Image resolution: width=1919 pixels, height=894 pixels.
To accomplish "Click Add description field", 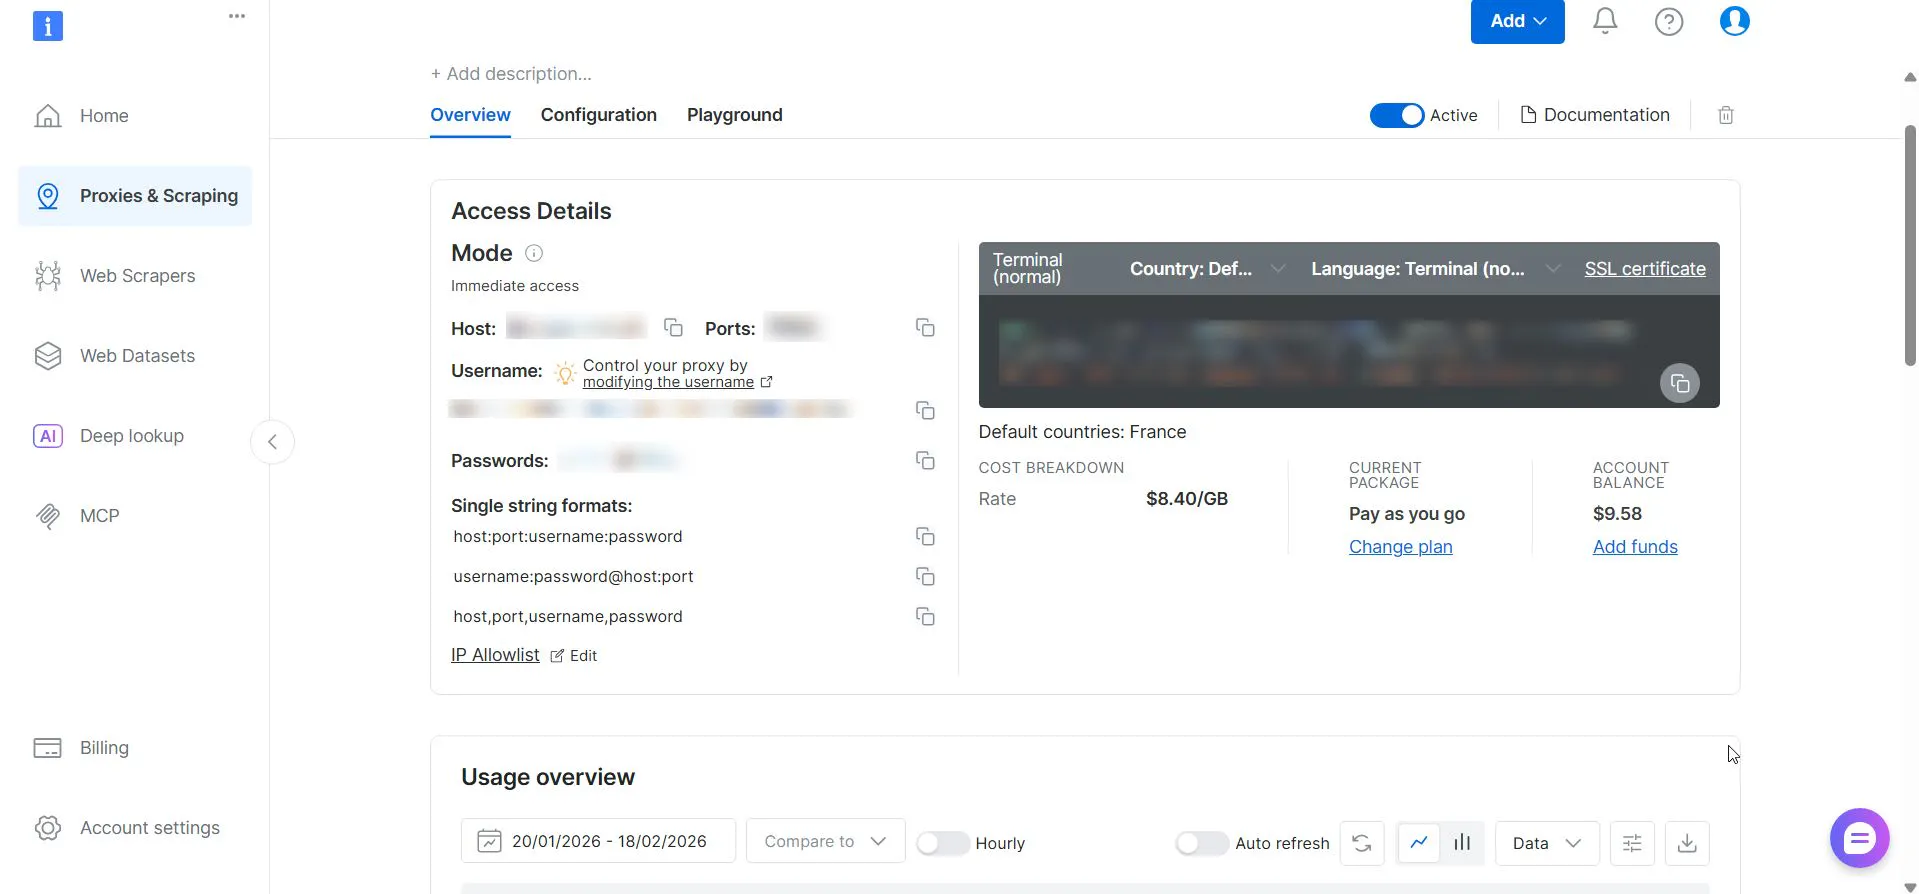I will [511, 74].
